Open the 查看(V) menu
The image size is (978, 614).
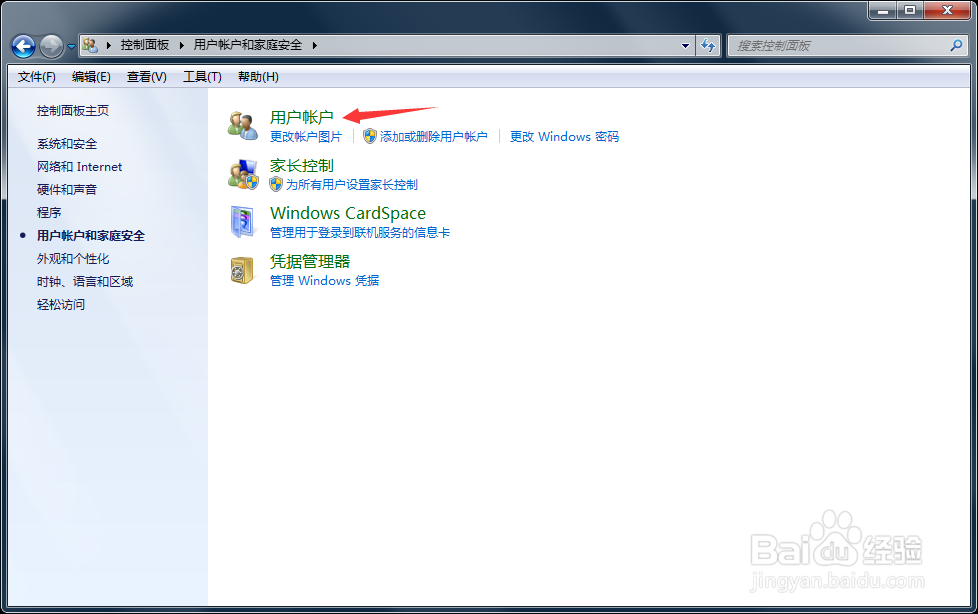(x=146, y=76)
